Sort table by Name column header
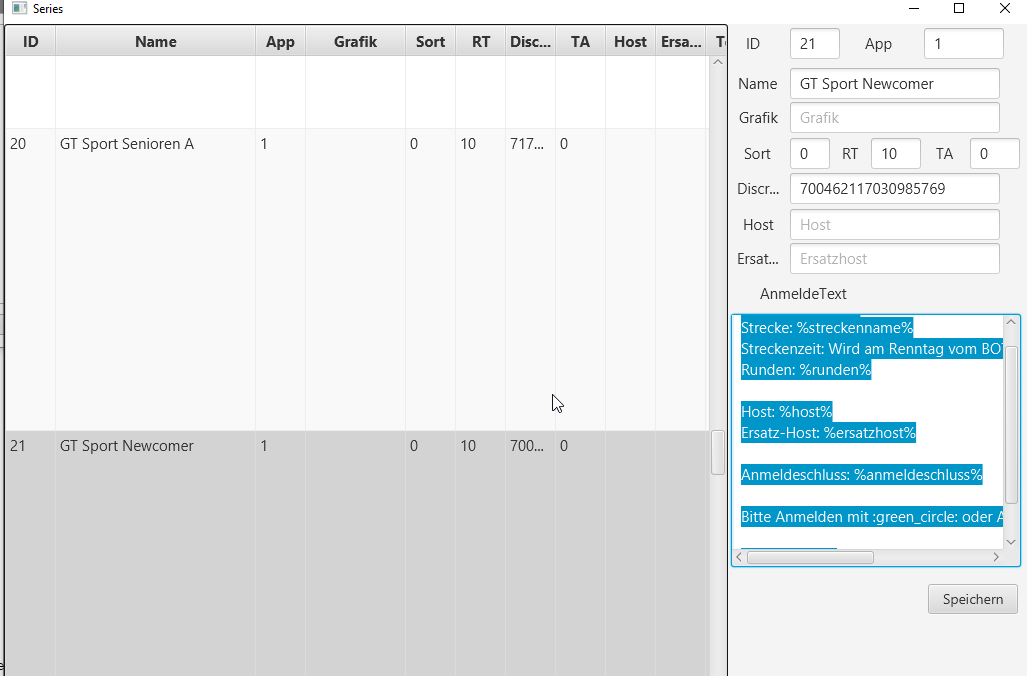This screenshot has width=1027, height=676. (155, 42)
